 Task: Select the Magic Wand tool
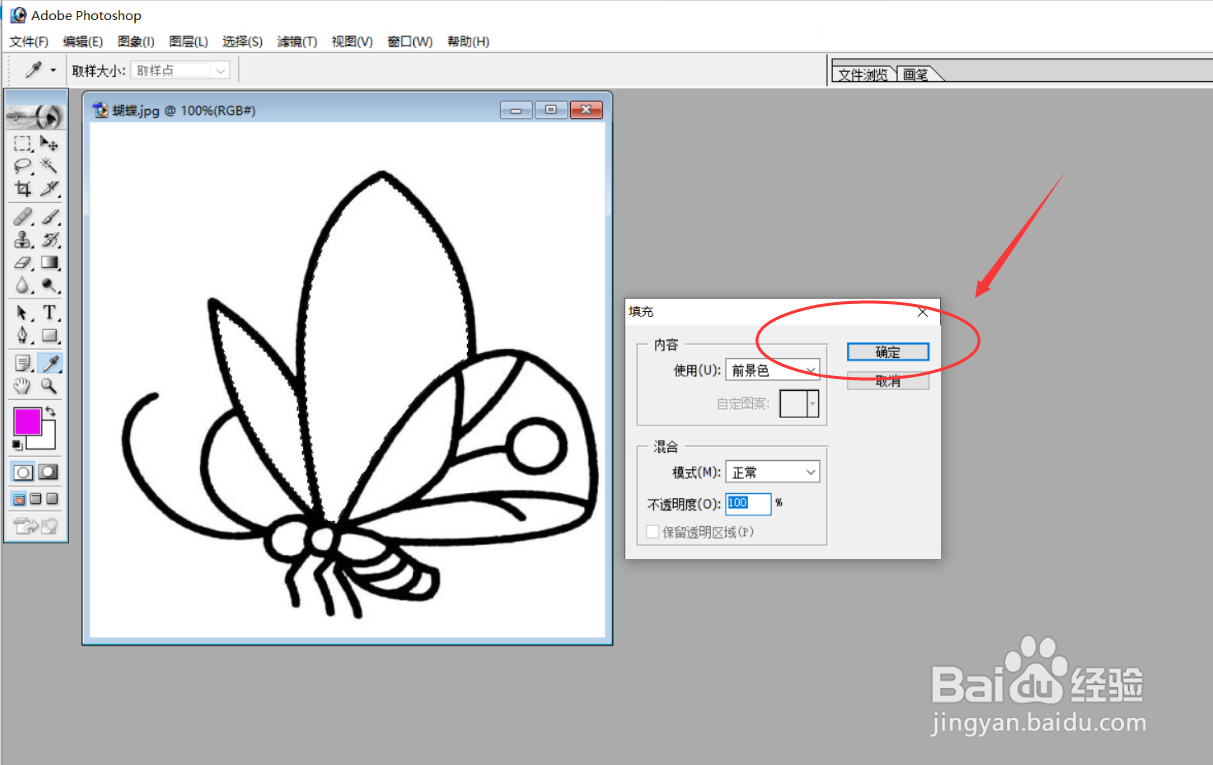49,166
